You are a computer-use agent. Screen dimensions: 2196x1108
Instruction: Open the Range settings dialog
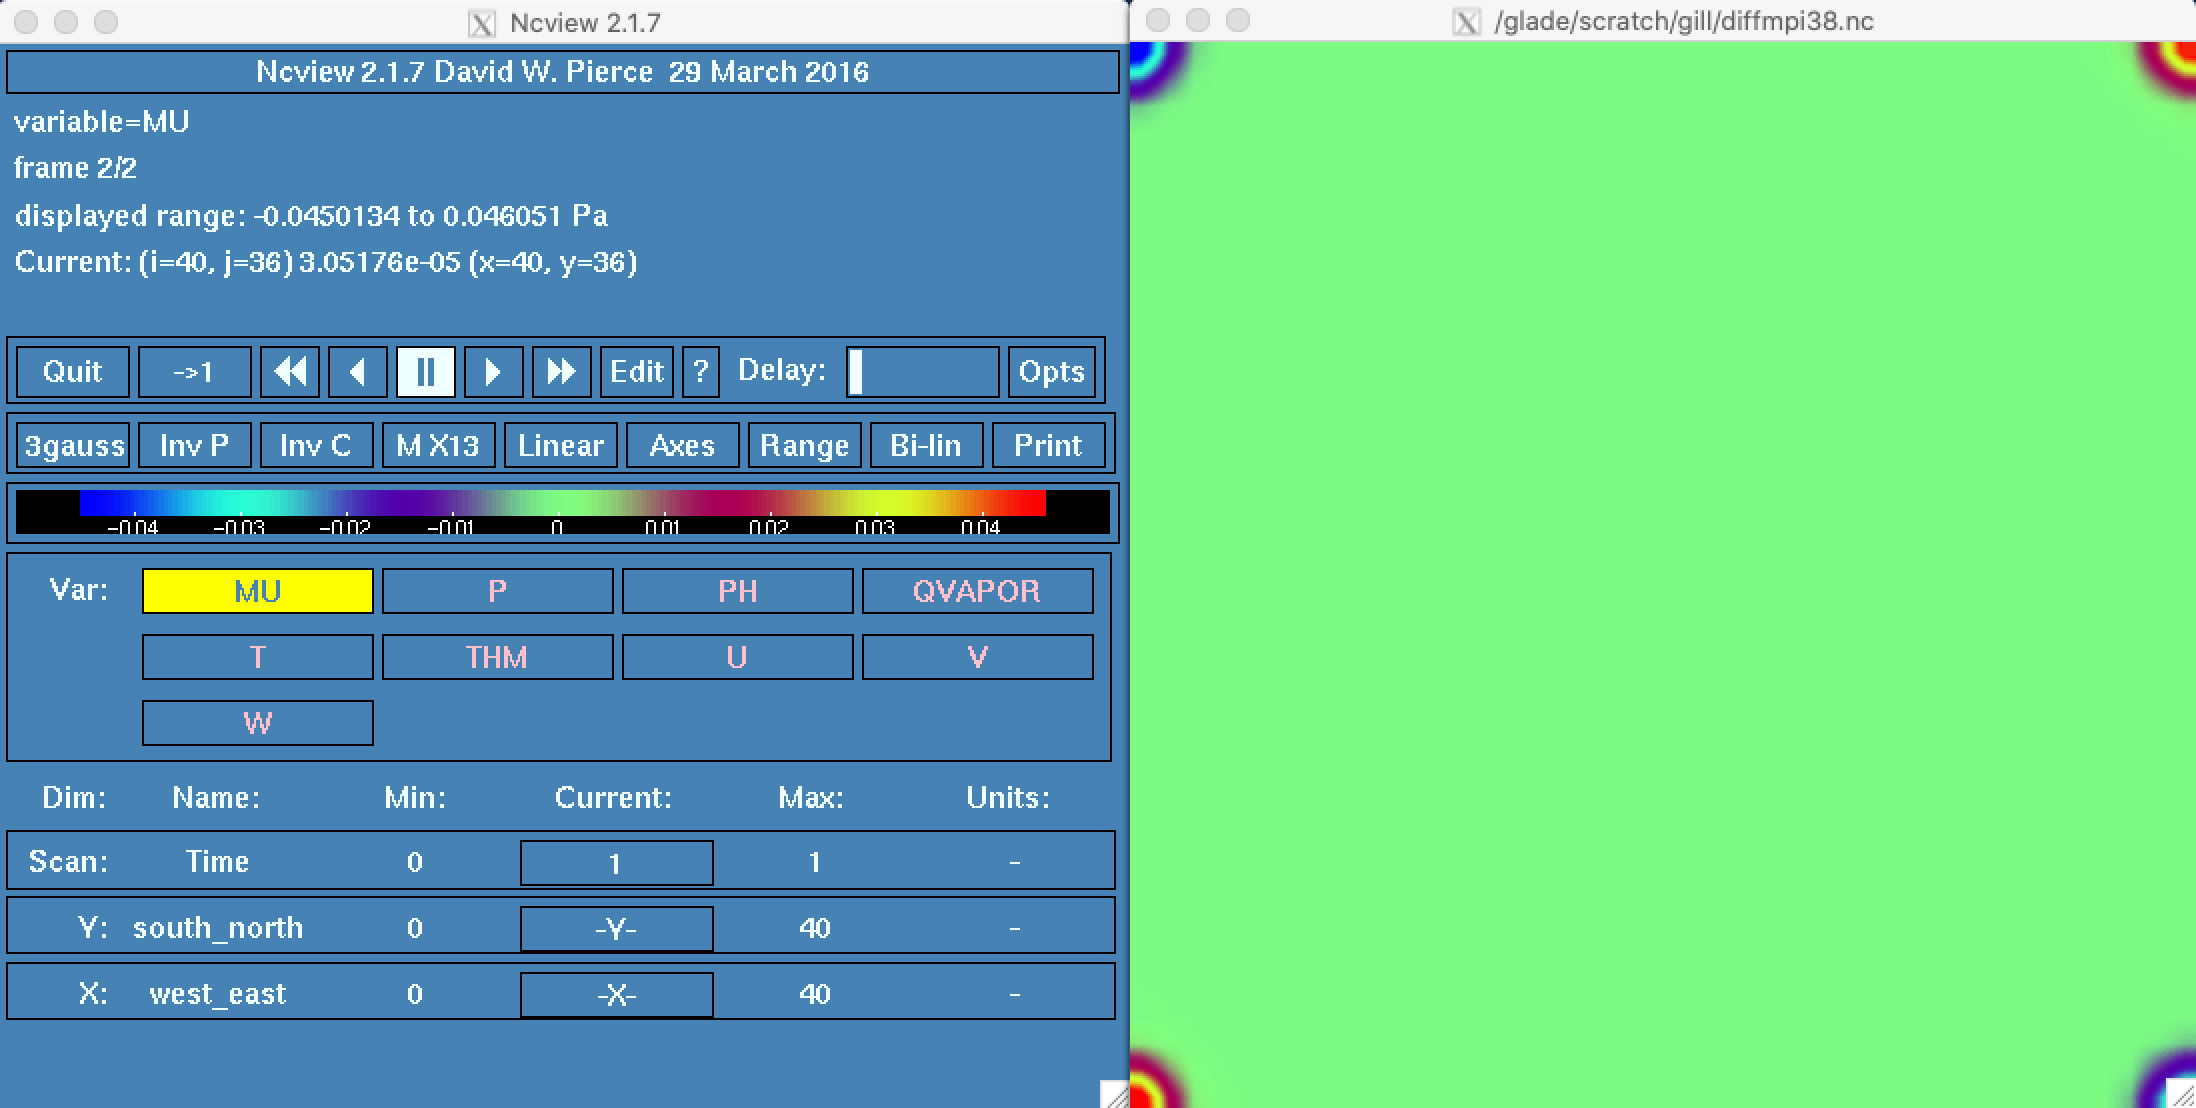(804, 445)
